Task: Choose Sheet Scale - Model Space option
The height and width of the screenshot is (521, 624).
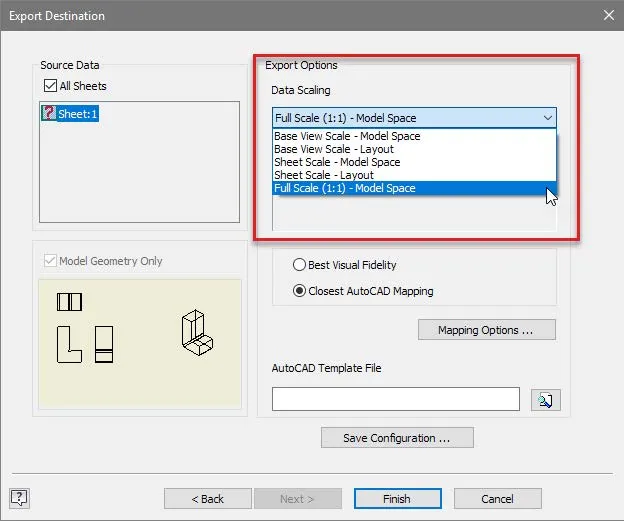Action: coord(414,162)
